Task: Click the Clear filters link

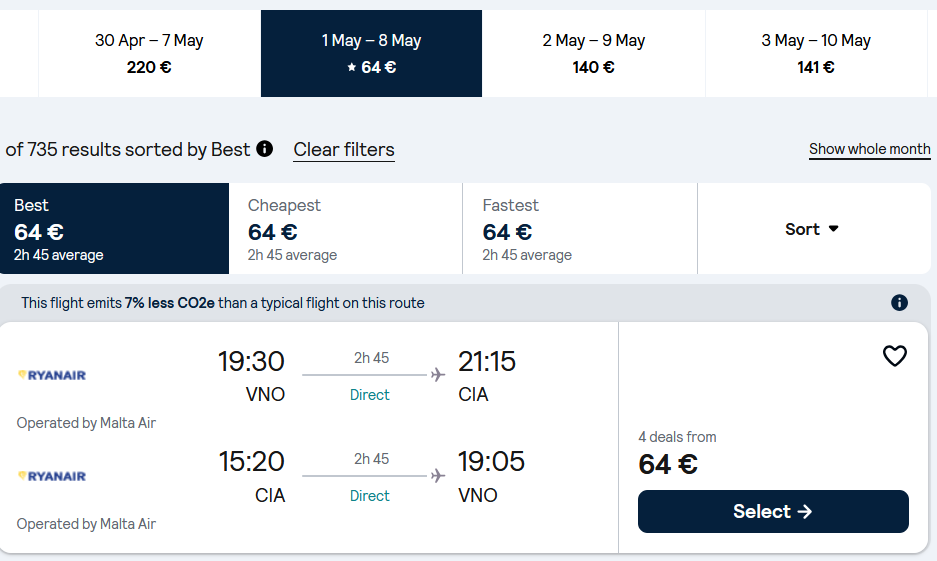Action: (x=344, y=150)
